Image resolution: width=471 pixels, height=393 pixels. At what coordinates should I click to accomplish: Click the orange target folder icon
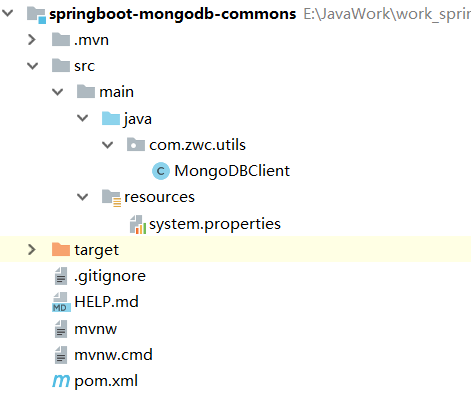[x=61, y=249]
